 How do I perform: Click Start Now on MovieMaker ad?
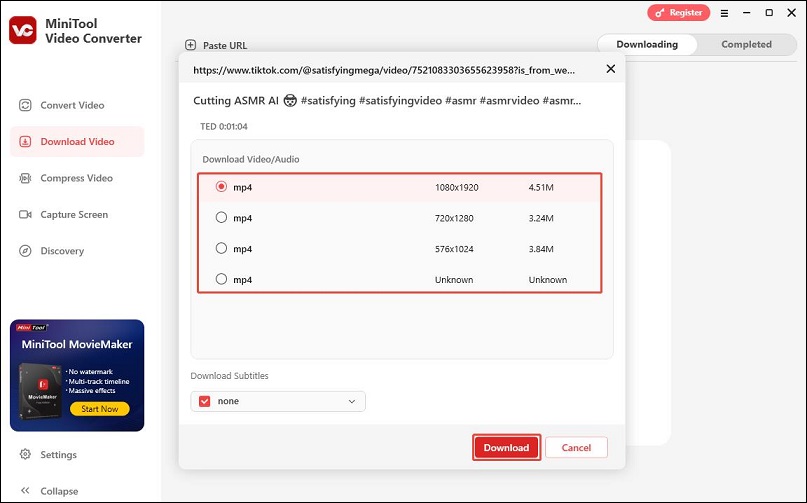tap(99, 409)
